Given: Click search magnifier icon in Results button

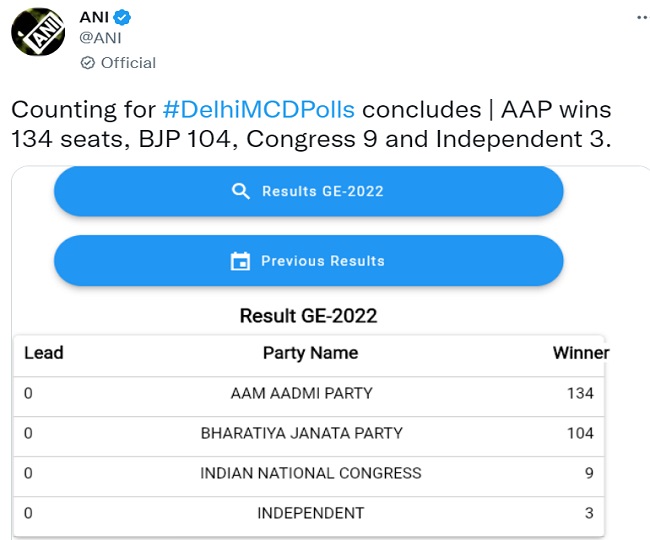Looking at the screenshot, I should 240,191.
